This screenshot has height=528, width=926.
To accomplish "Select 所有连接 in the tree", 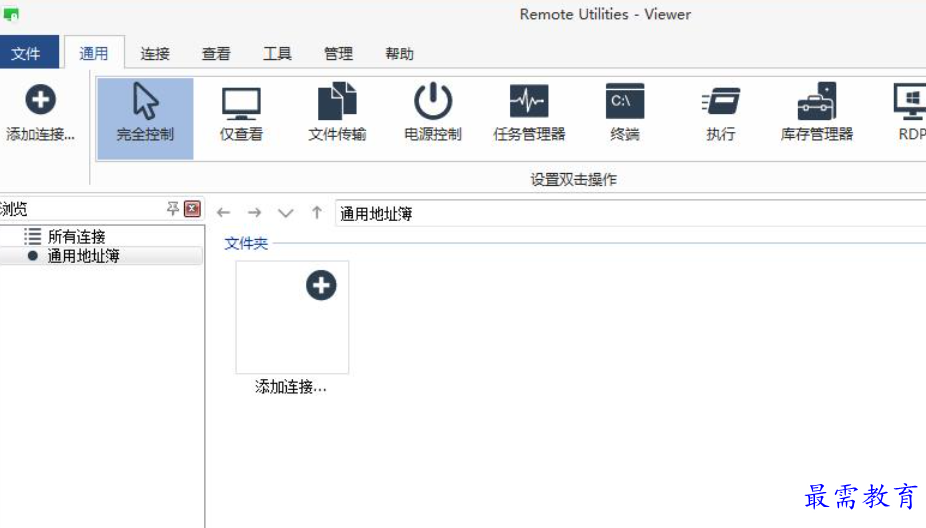I will (x=76, y=237).
